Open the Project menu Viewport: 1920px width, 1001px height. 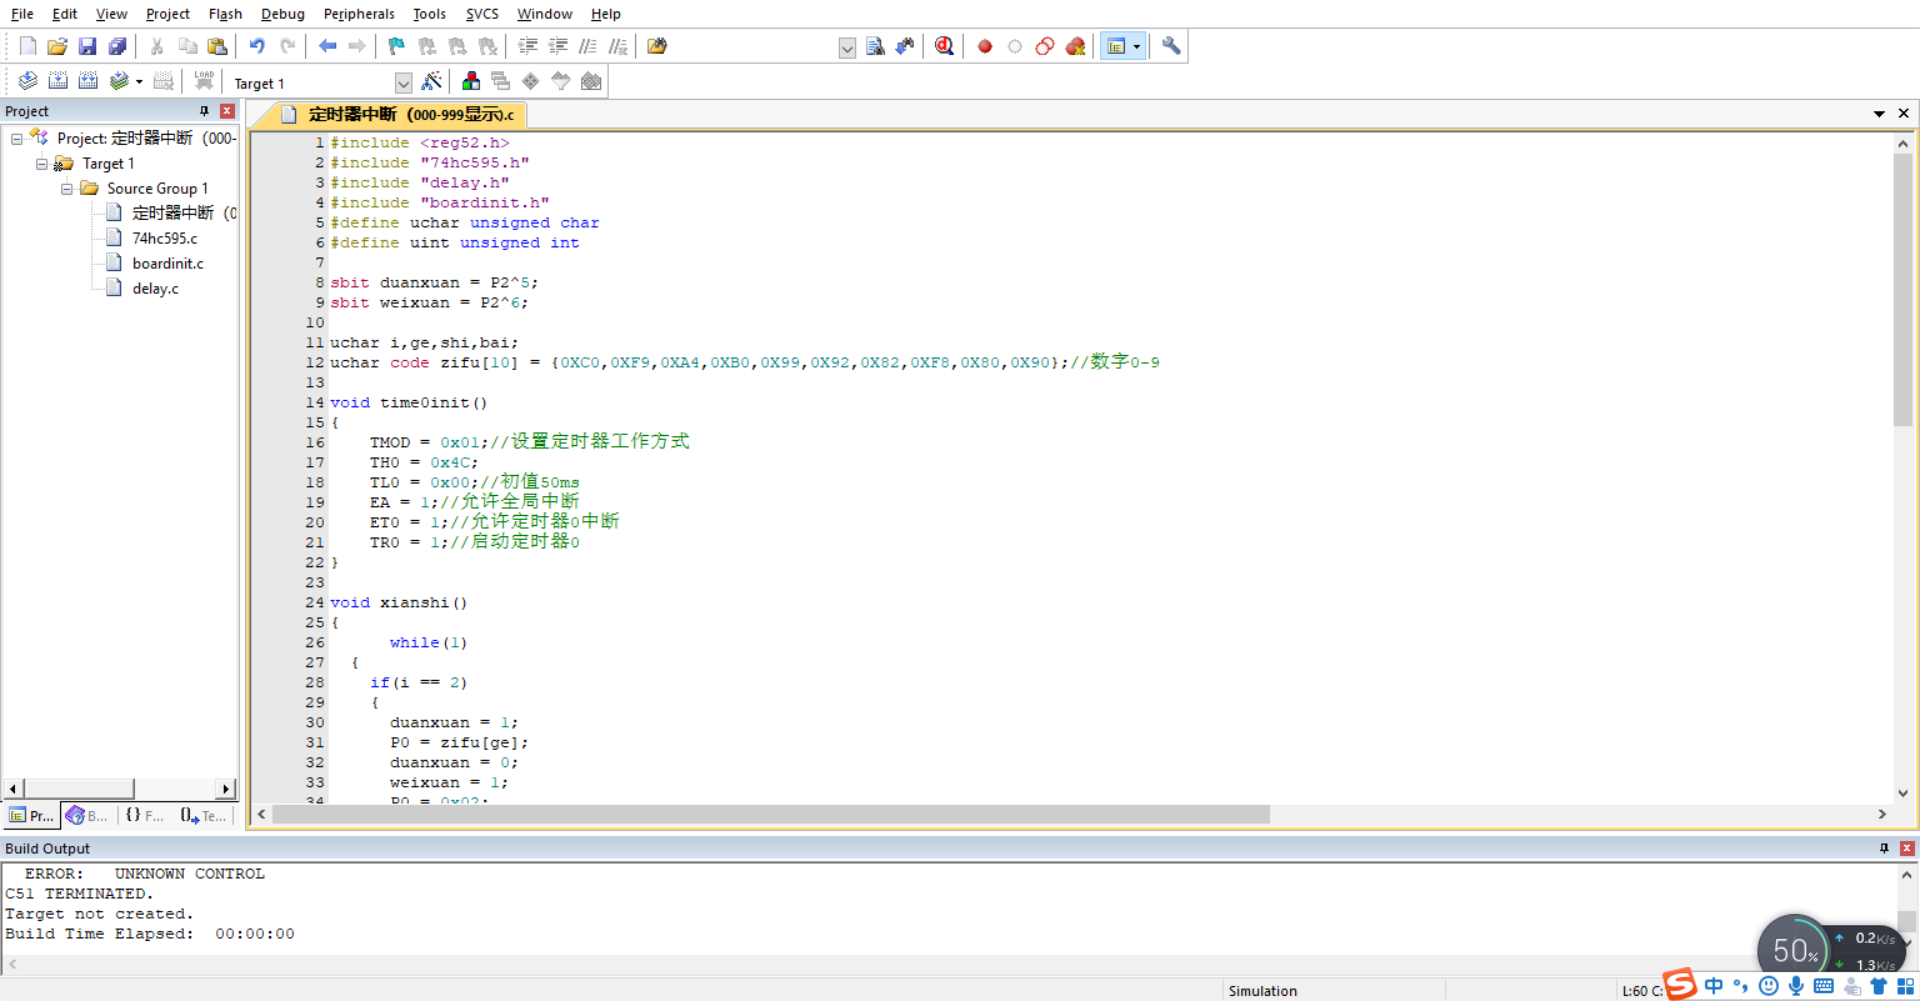coord(167,14)
